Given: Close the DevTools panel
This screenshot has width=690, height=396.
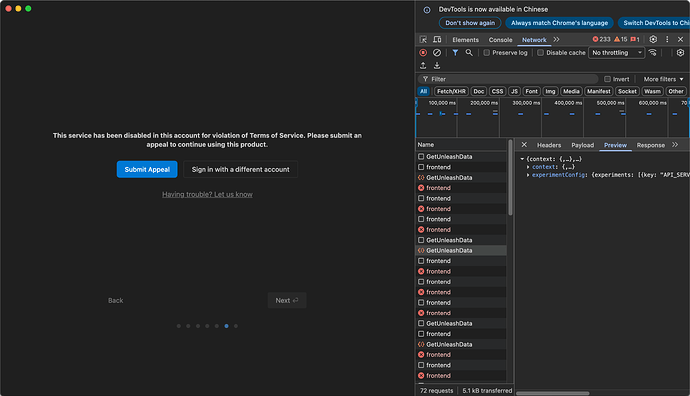Looking at the screenshot, I should 680,39.
